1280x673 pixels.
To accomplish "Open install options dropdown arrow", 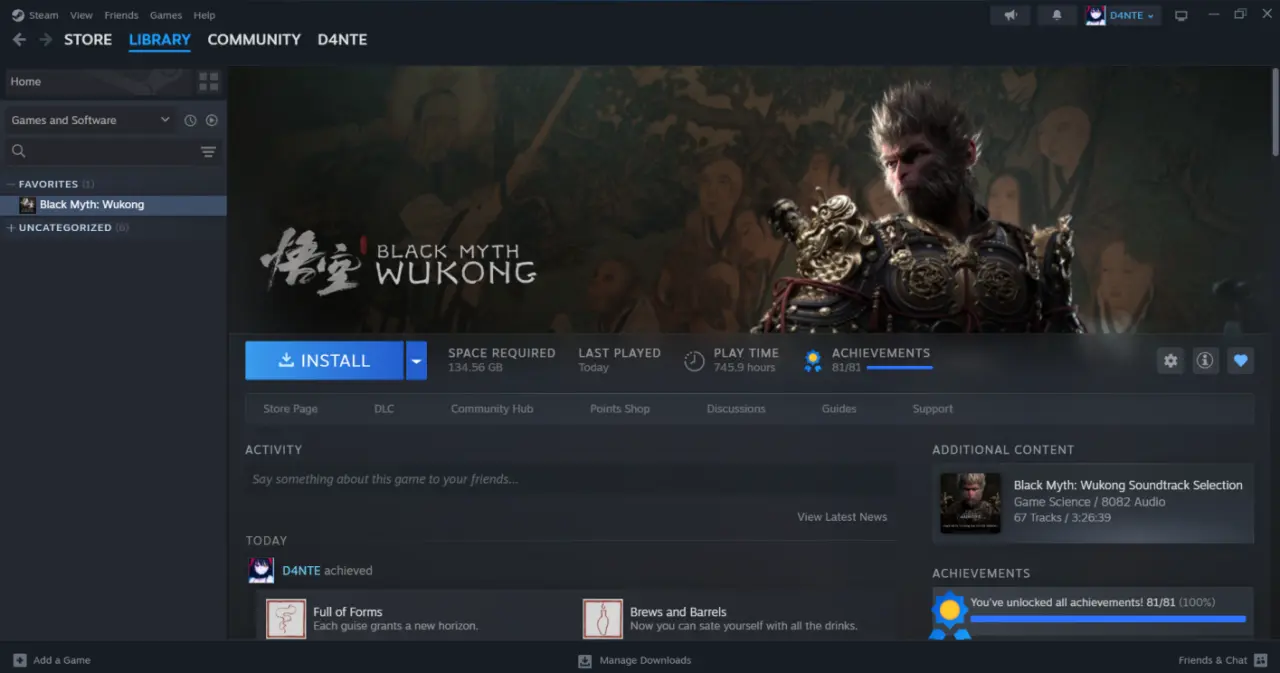I will tap(416, 361).
